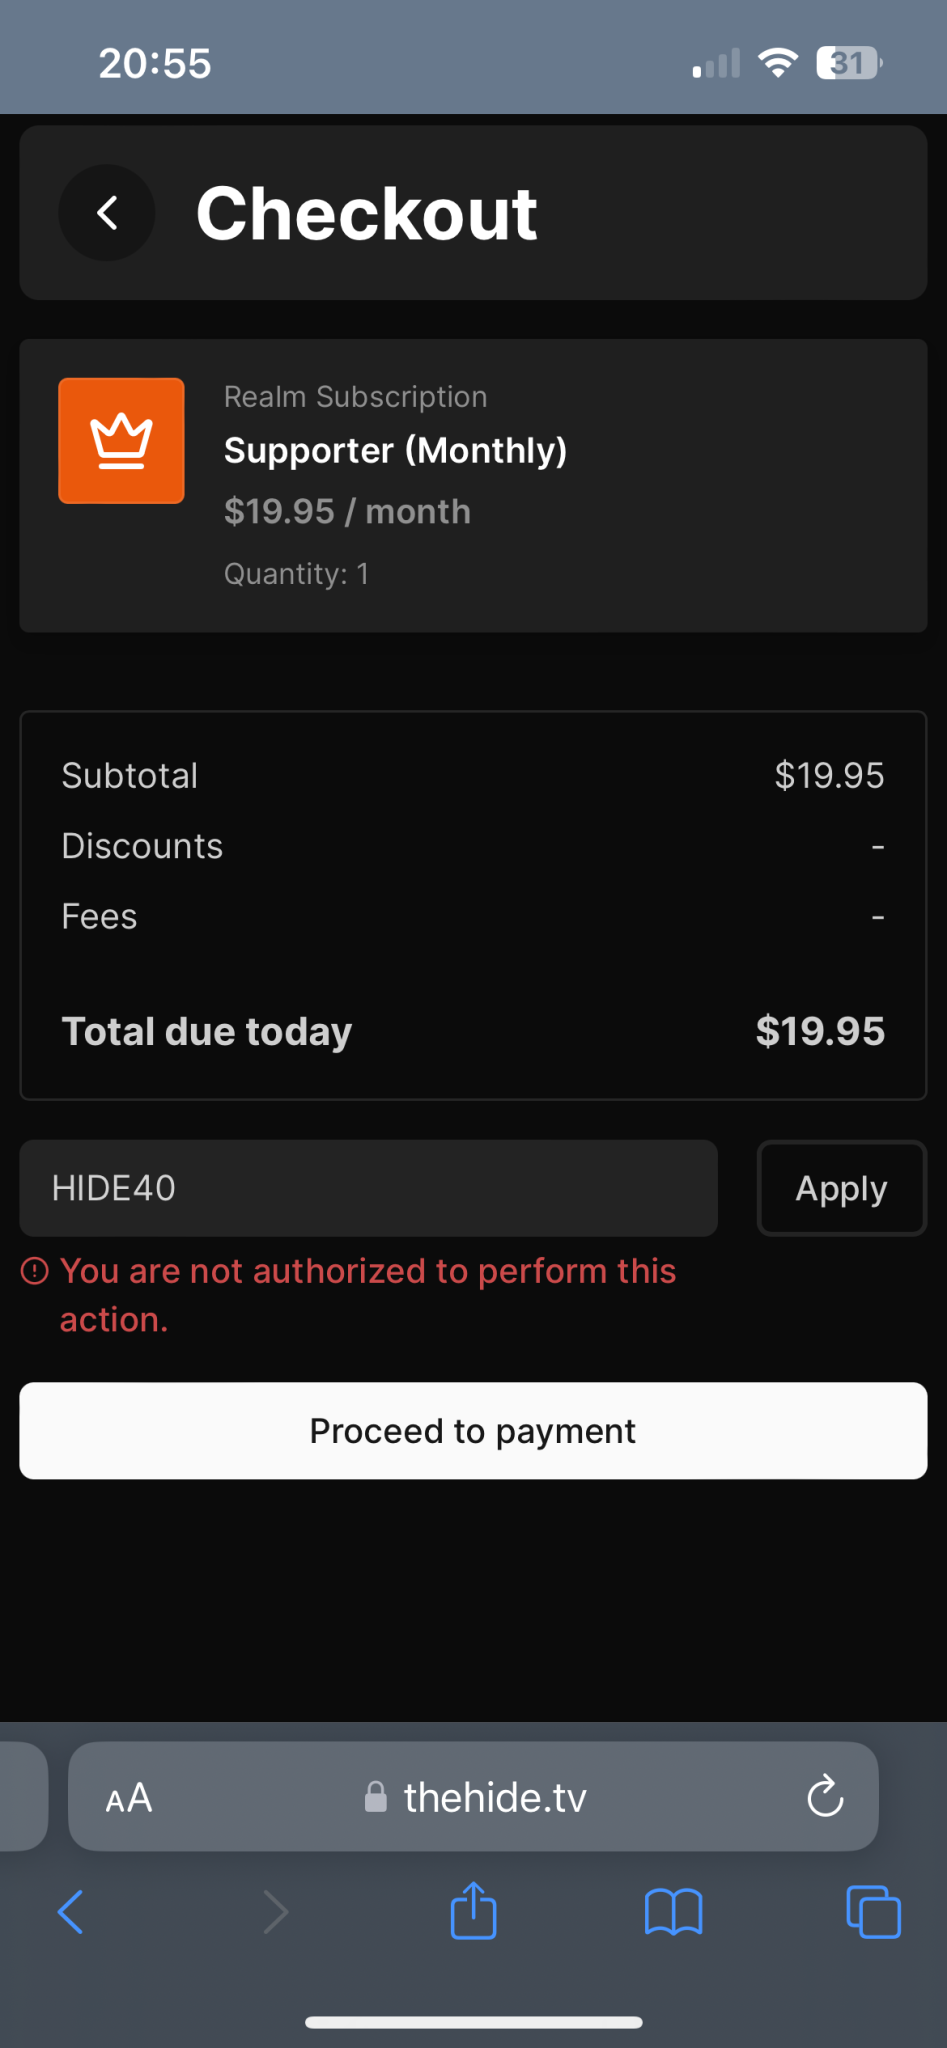Viewport: 947px width, 2048px height.
Task: Tap the Wi-Fi icon in status bar
Action: 777,63
